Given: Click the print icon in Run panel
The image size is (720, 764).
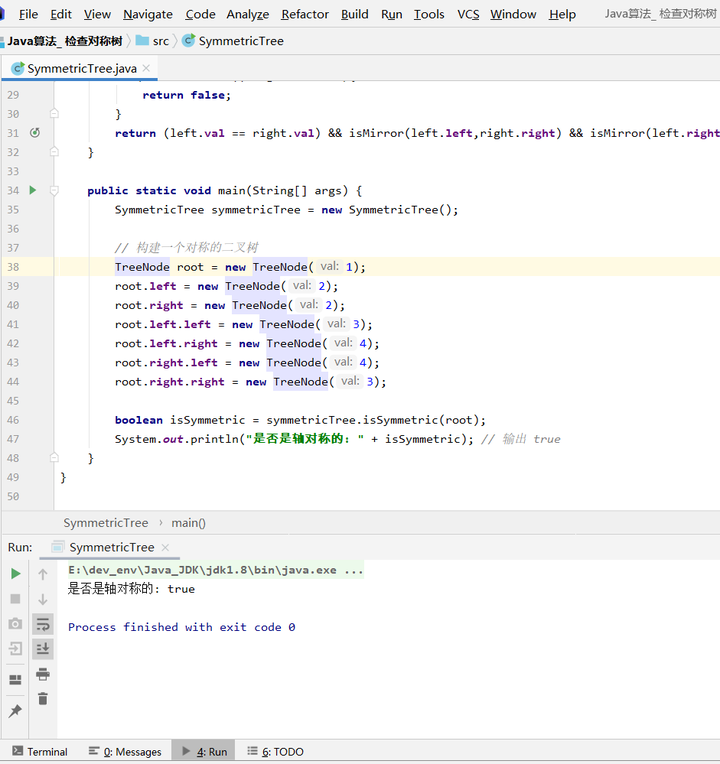Looking at the screenshot, I should pos(43,674).
